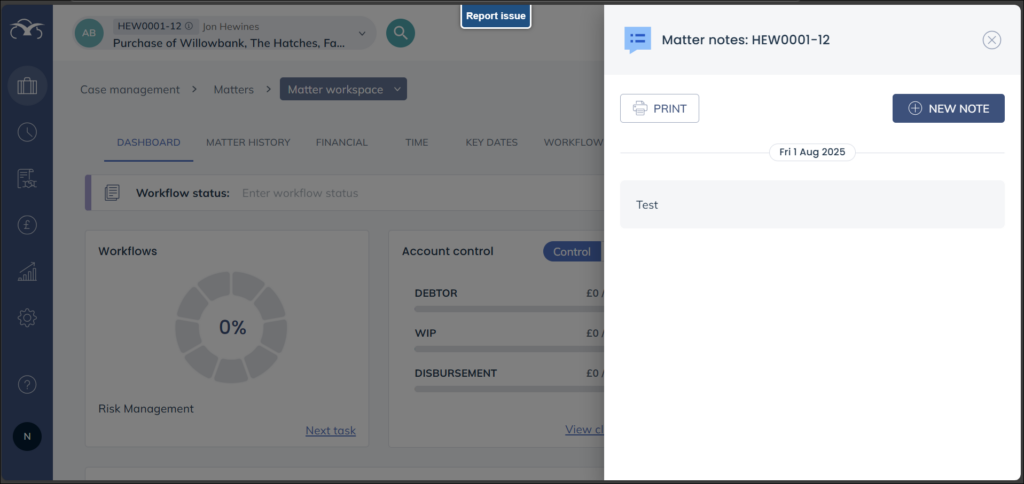
Task: Follow the Next task link
Action: click(330, 431)
